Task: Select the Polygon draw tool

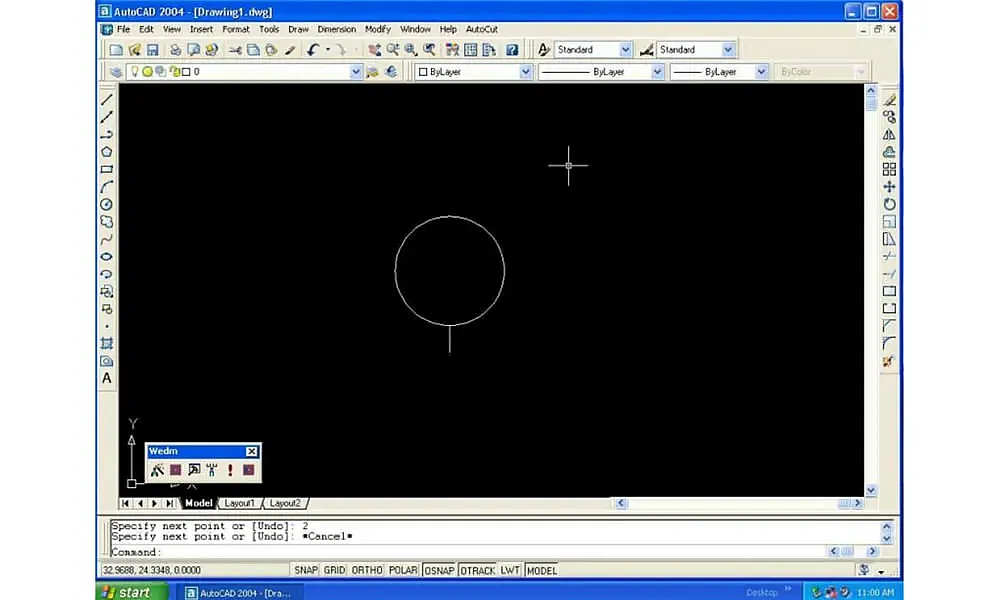Action: [107, 152]
